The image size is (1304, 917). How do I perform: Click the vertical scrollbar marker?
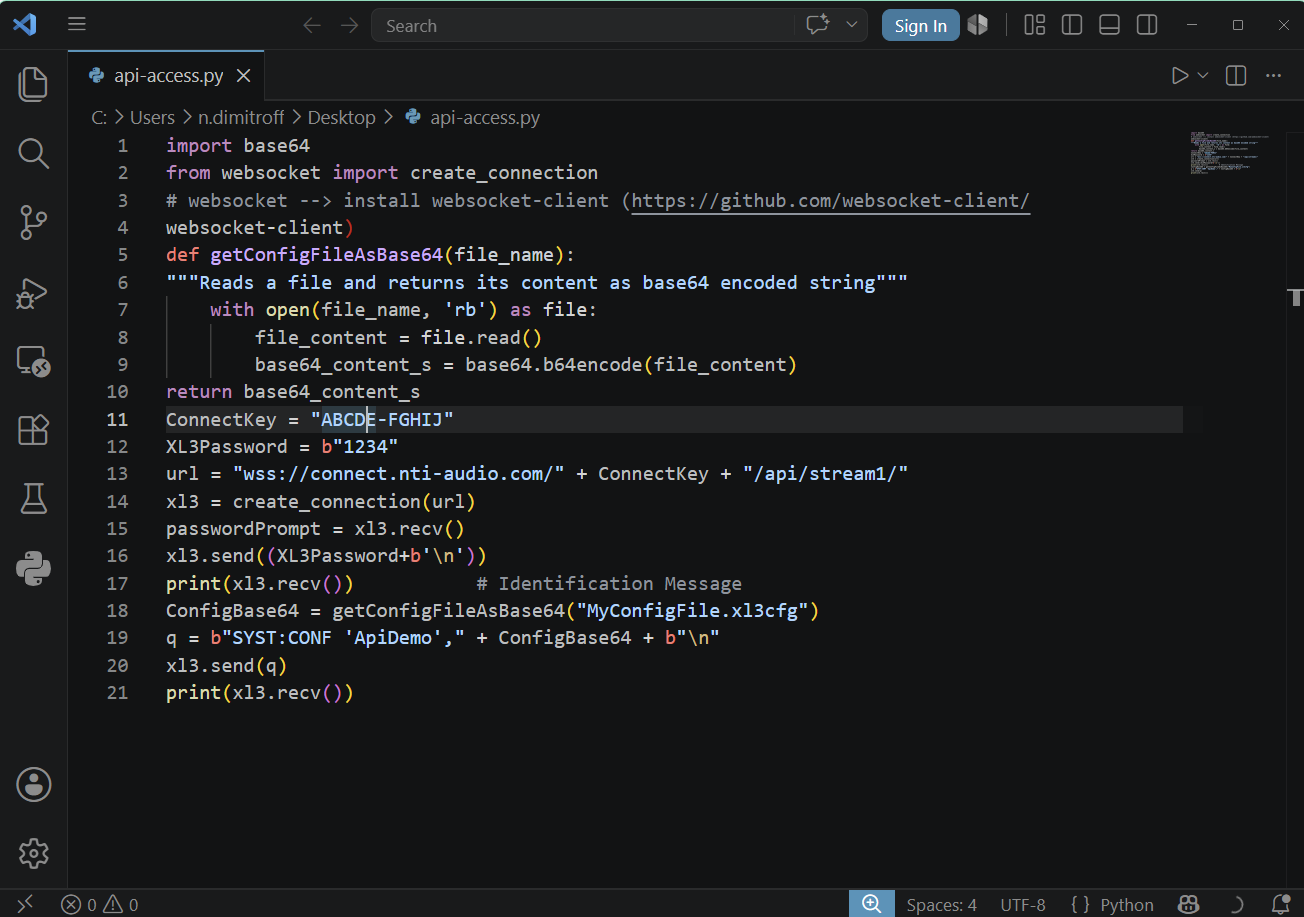[x=1296, y=296]
